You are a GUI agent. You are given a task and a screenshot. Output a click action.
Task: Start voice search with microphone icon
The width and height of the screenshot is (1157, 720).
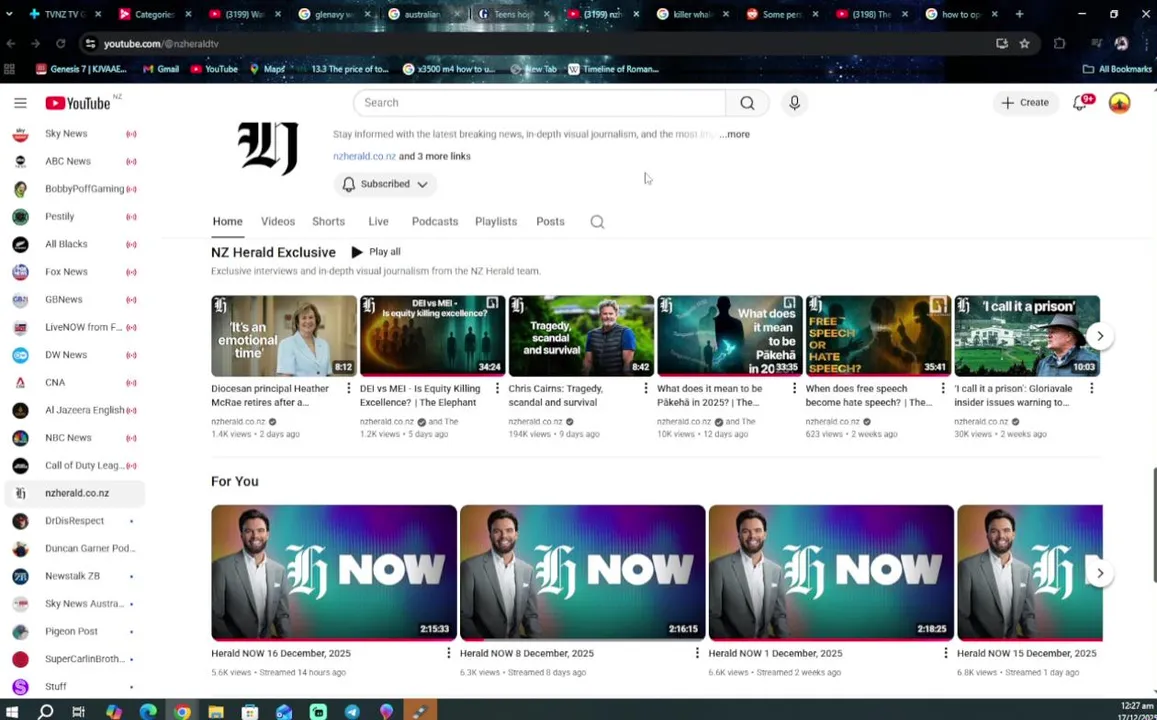click(x=795, y=103)
